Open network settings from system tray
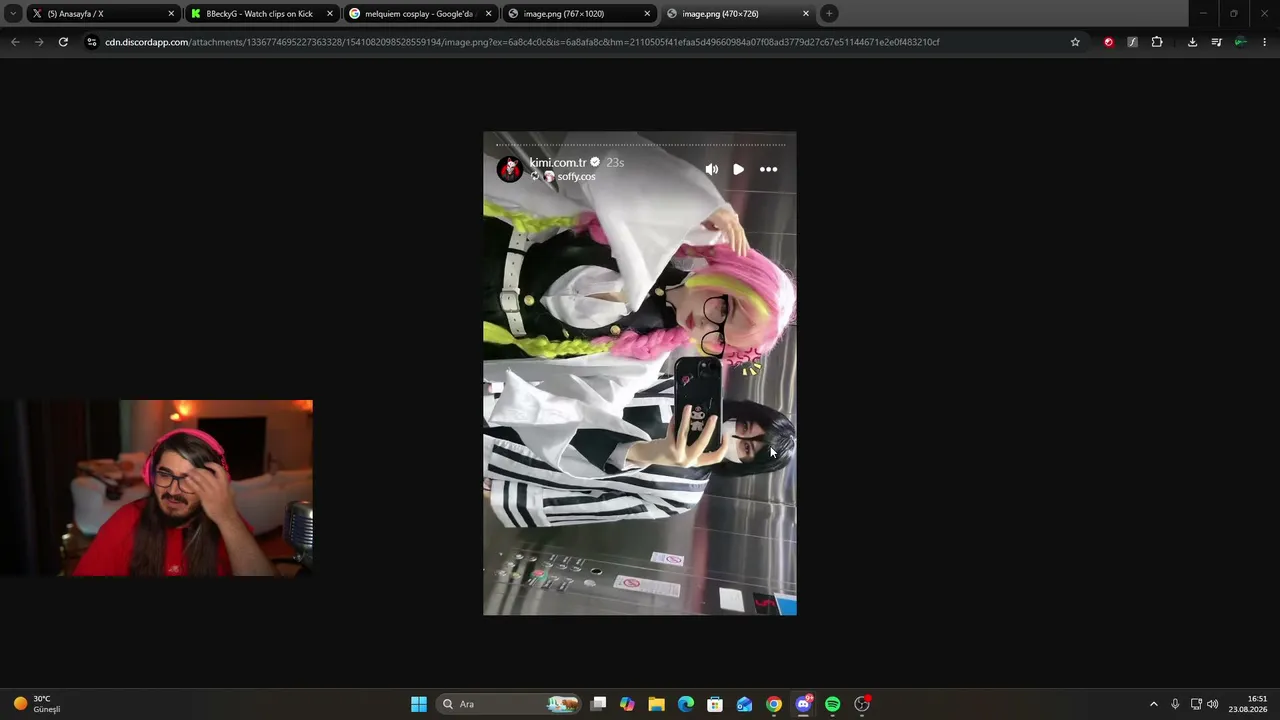The image size is (1280, 720). pyautogui.click(x=1196, y=704)
